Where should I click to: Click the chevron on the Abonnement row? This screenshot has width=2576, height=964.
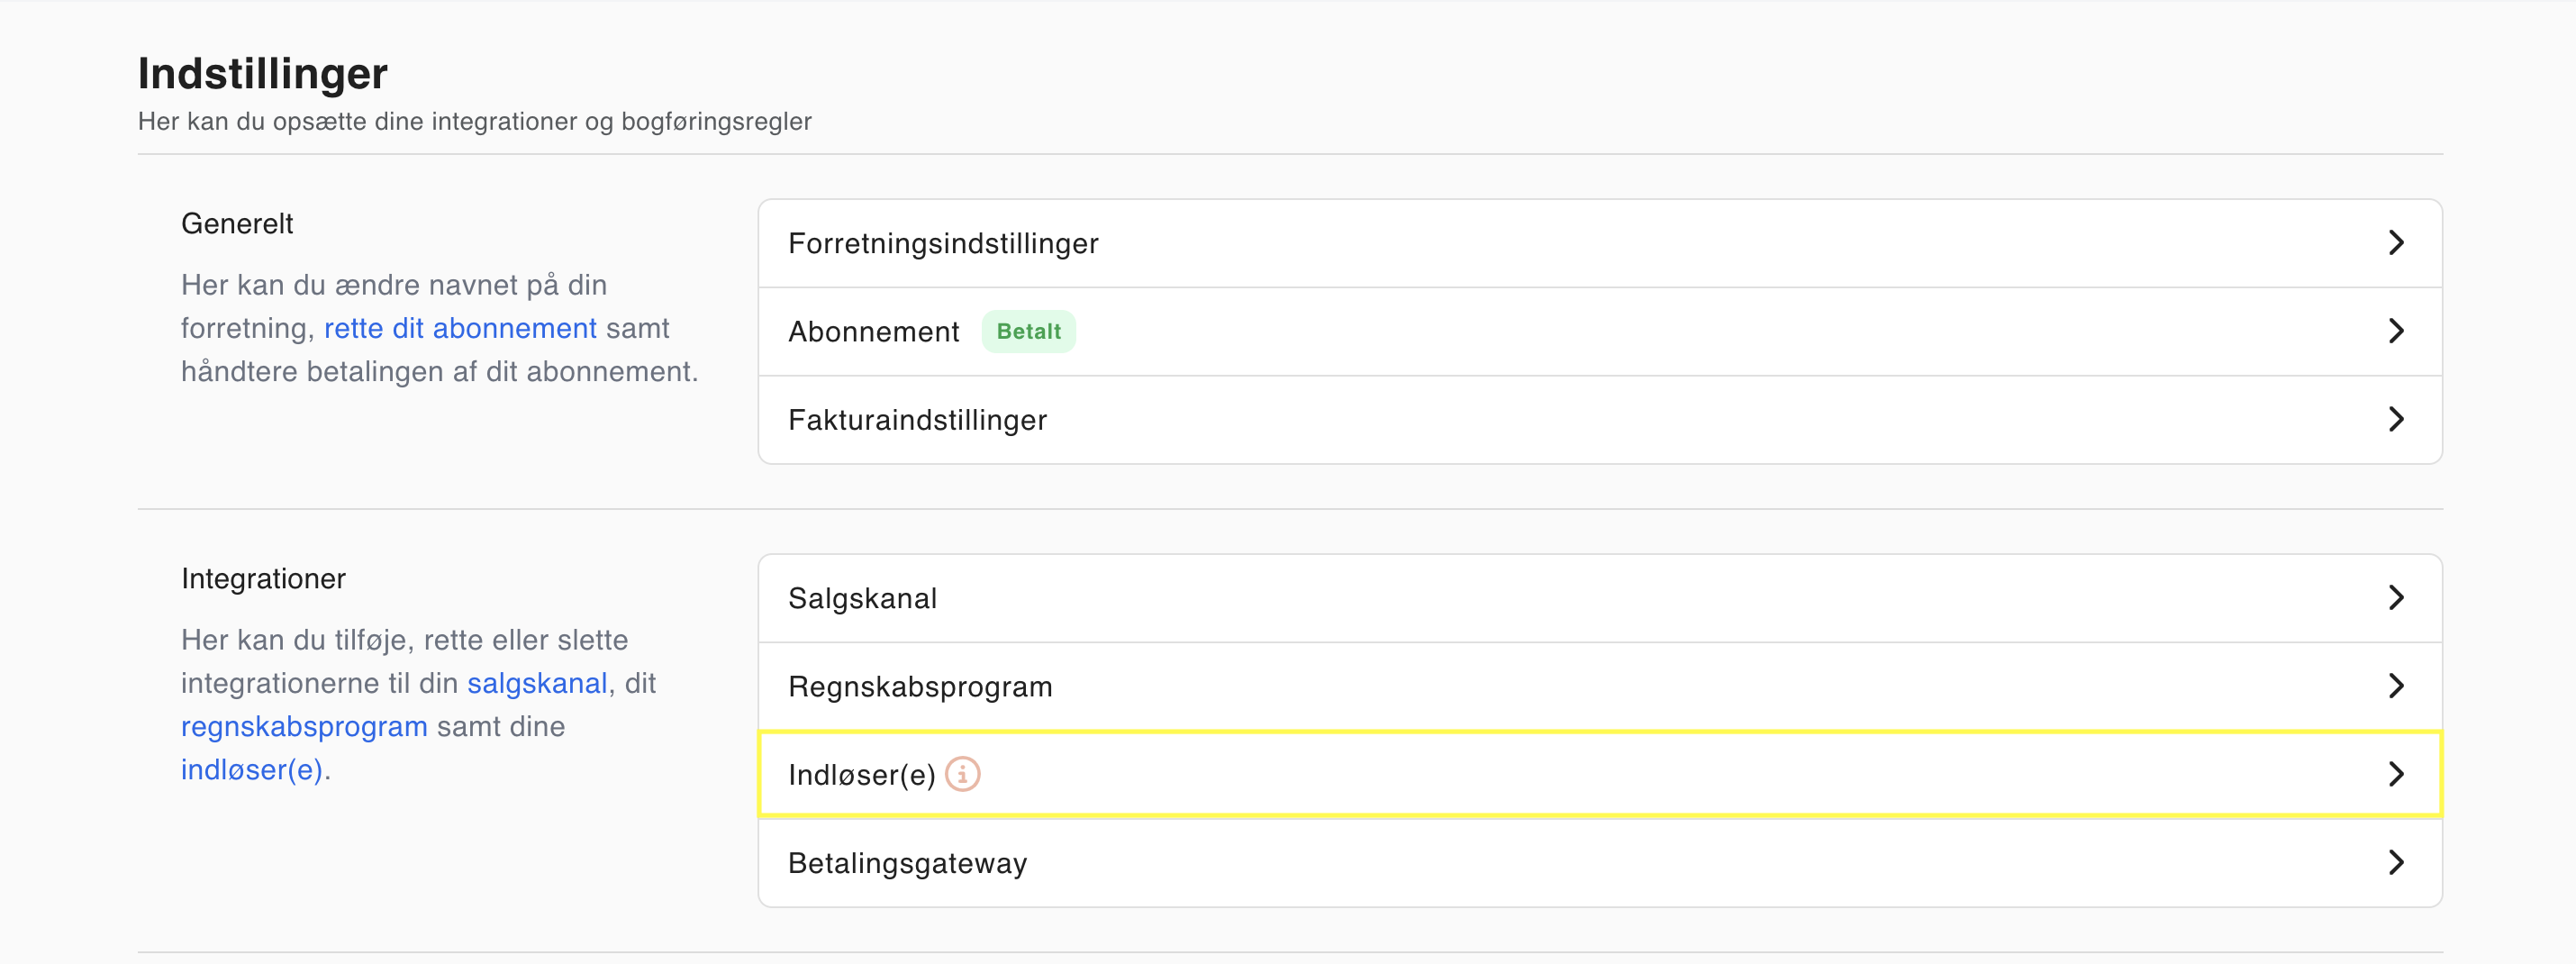click(x=2395, y=331)
